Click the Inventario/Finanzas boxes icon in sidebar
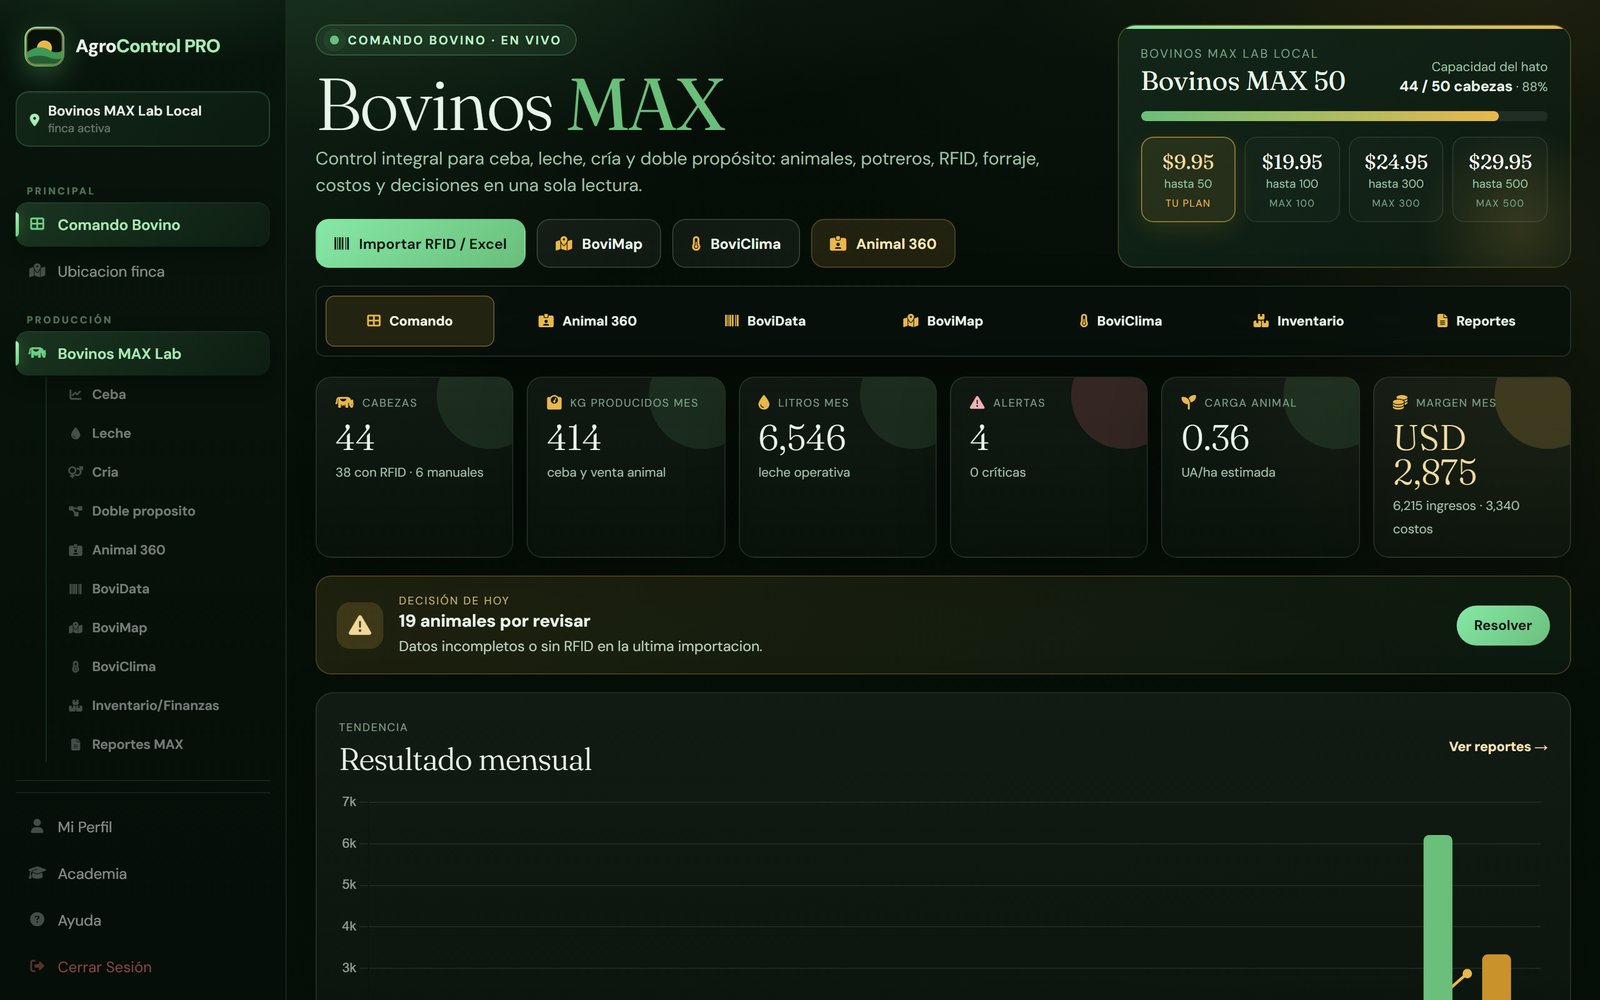 [75, 705]
